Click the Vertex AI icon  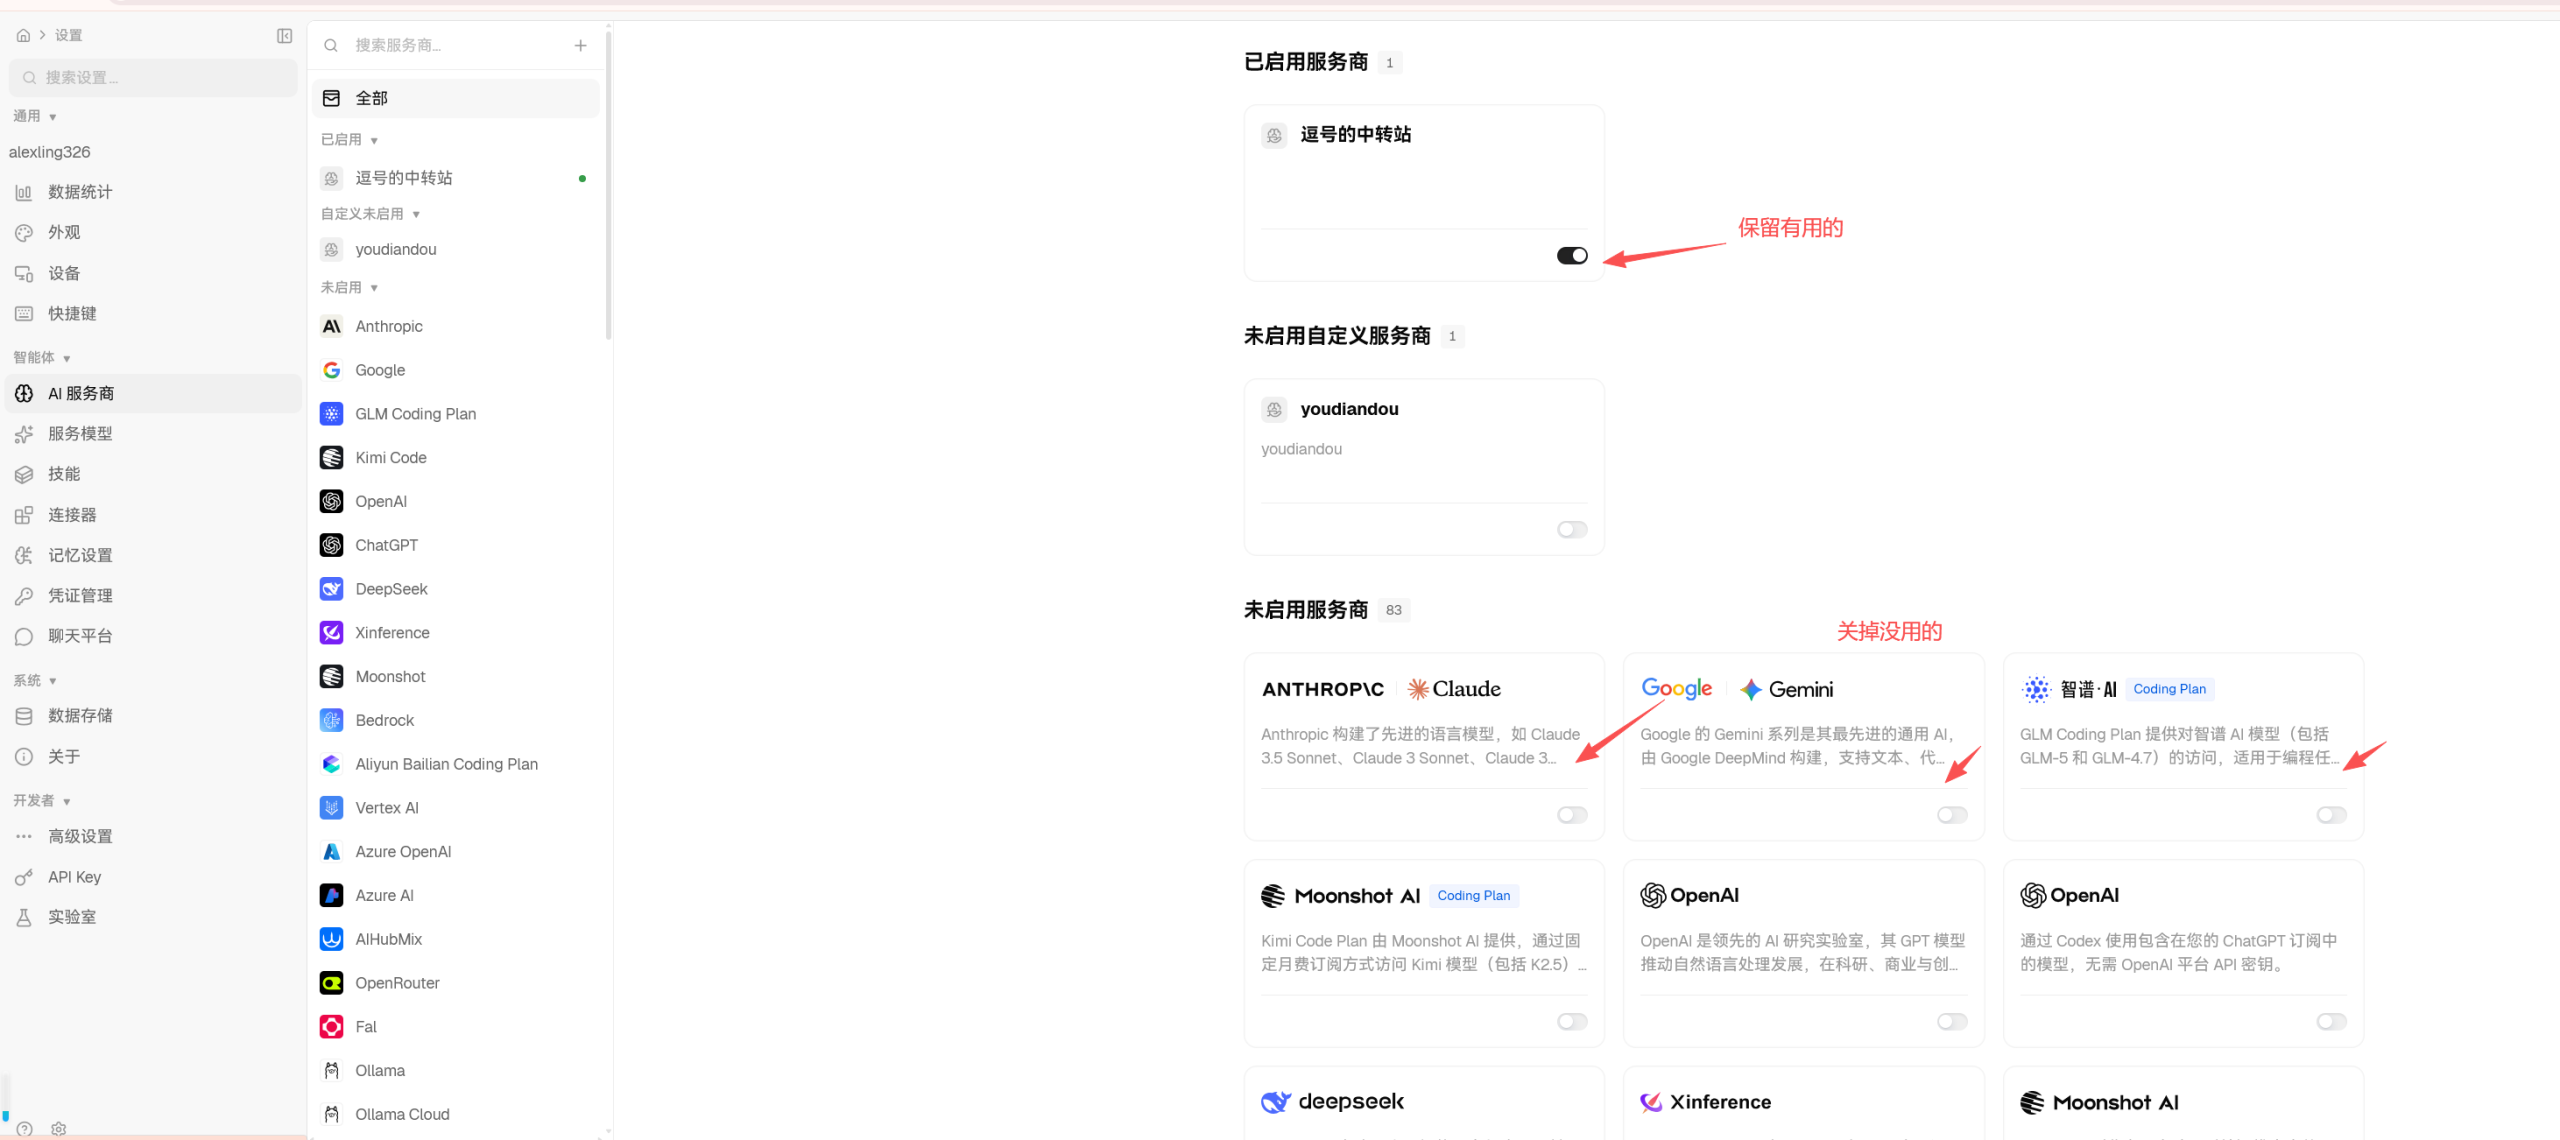pyautogui.click(x=332, y=808)
